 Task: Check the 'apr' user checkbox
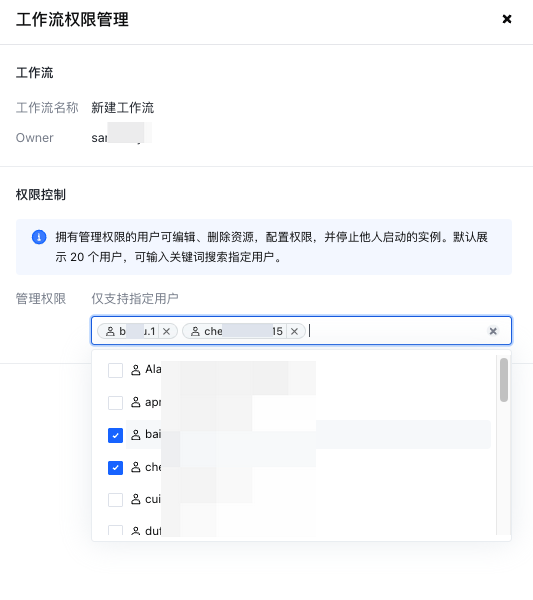115,403
